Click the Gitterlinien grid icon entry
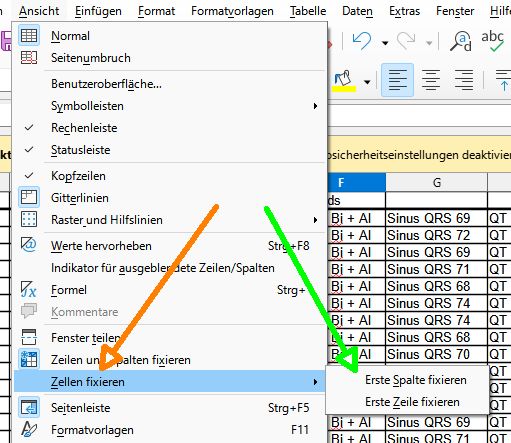 pos(29,198)
